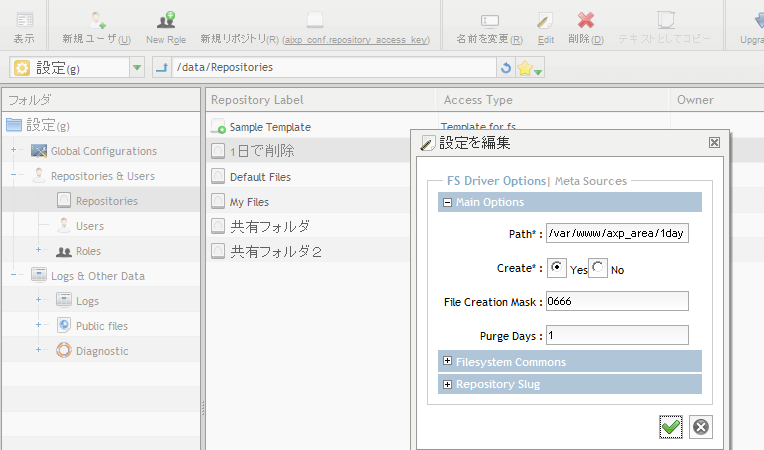Click the New Role icon

click(166, 20)
